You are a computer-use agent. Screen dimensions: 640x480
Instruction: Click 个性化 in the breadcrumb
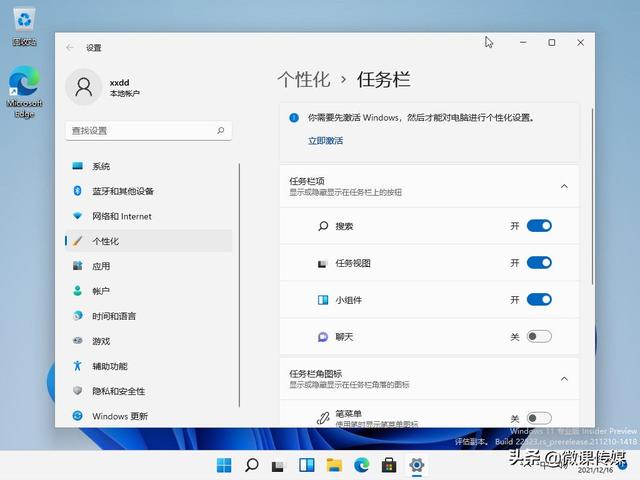(304, 79)
